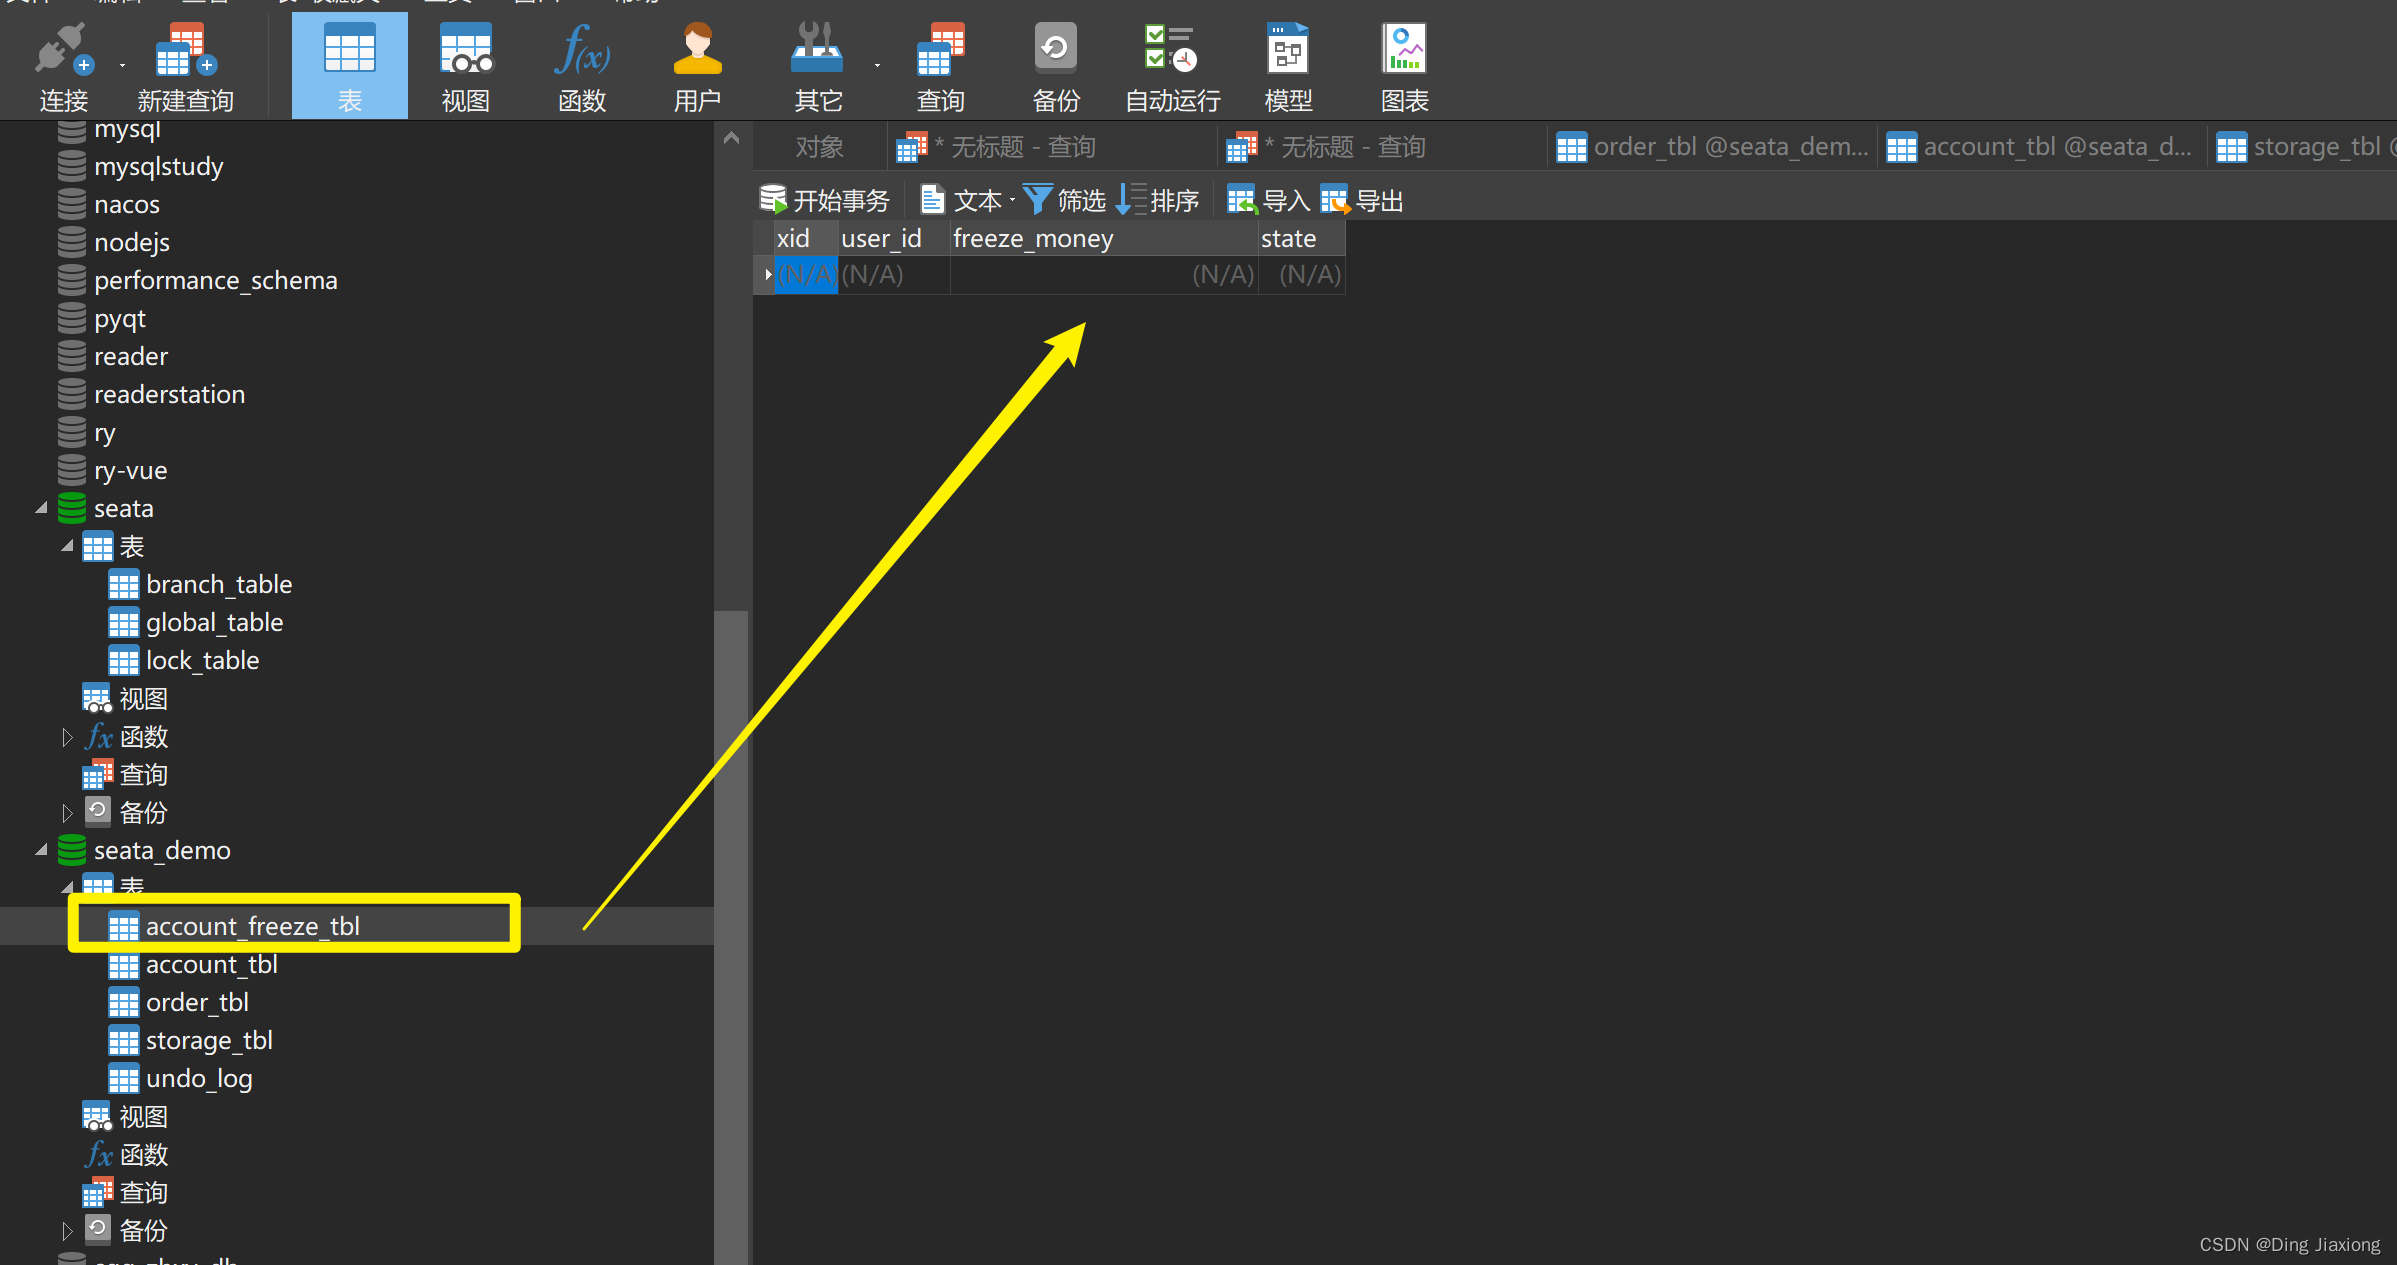Select 查询 node under seata
This screenshot has height=1265, width=2397.
click(143, 774)
